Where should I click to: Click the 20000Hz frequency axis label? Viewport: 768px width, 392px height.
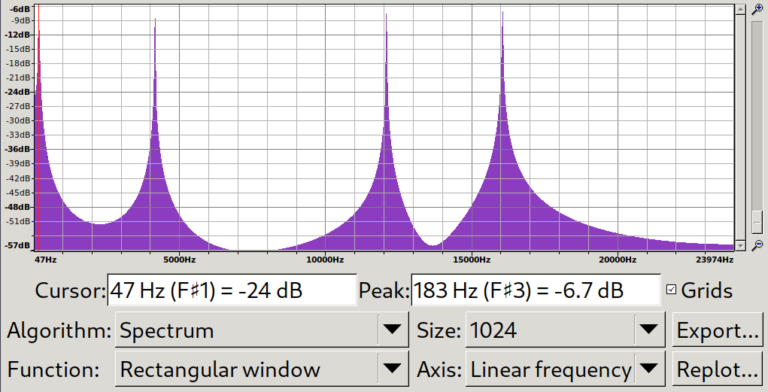click(x=617, y=260)
